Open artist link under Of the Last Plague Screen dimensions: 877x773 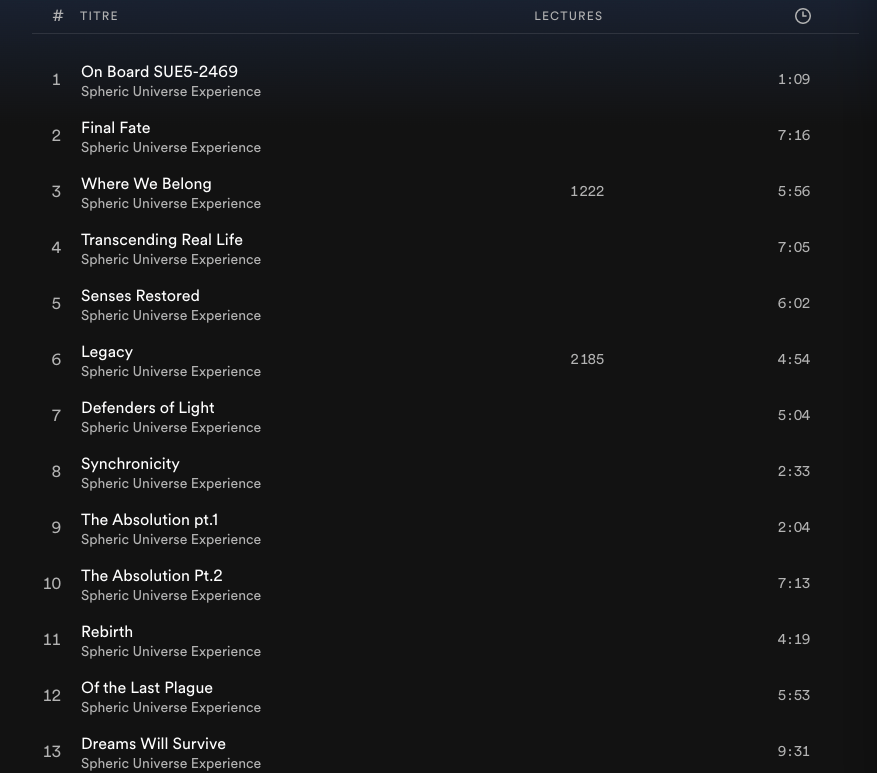click(x=171, y=707)
